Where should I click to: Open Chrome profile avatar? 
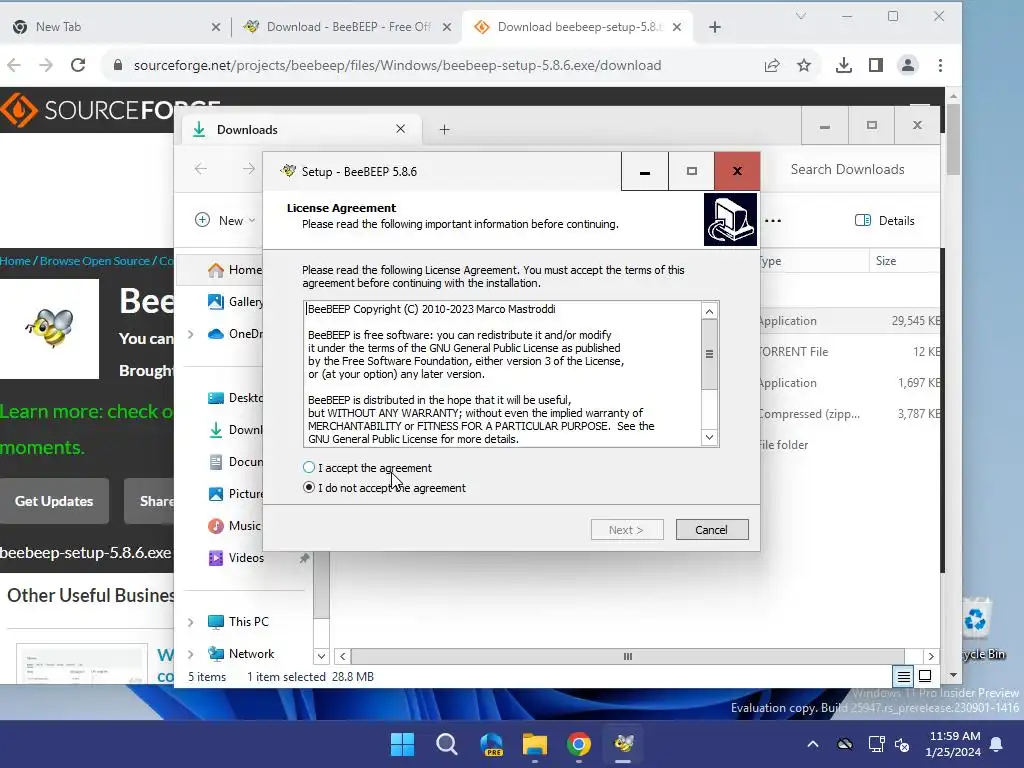[908, 65]
